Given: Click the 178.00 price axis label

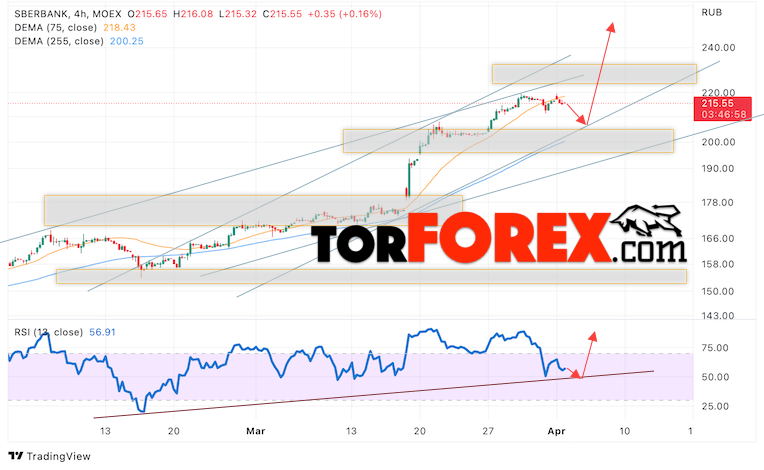Looking at the screenshot, I should (x=718, y=203).
